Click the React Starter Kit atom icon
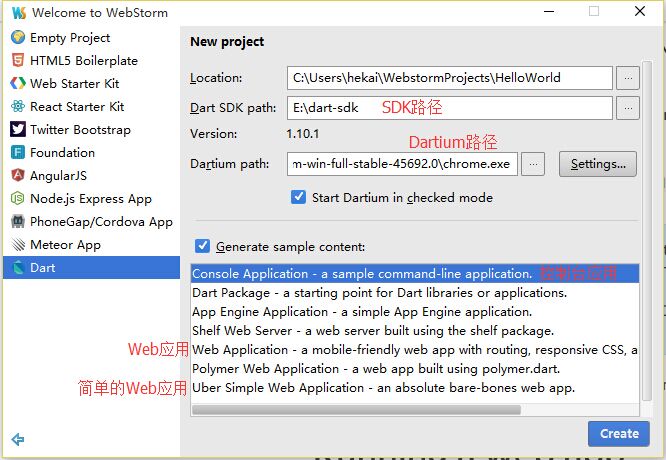The image size is (666, 460). point(18,106)
